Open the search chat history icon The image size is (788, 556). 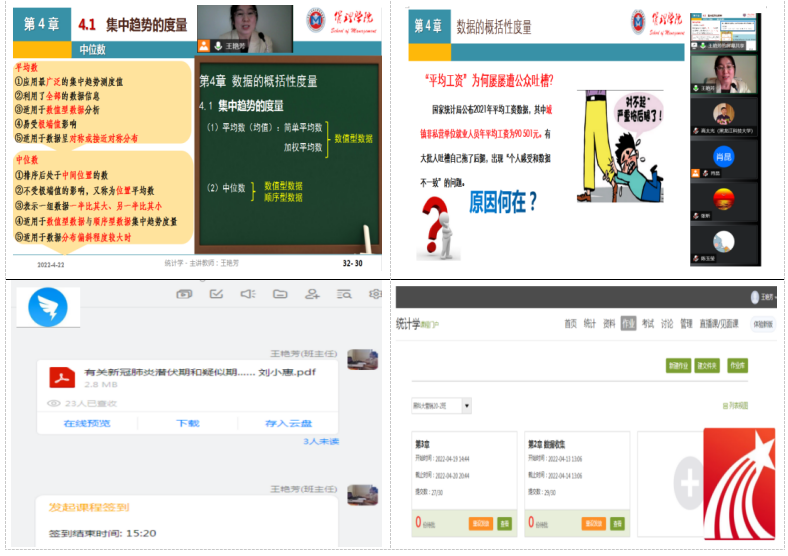click(x=344, y=294)
